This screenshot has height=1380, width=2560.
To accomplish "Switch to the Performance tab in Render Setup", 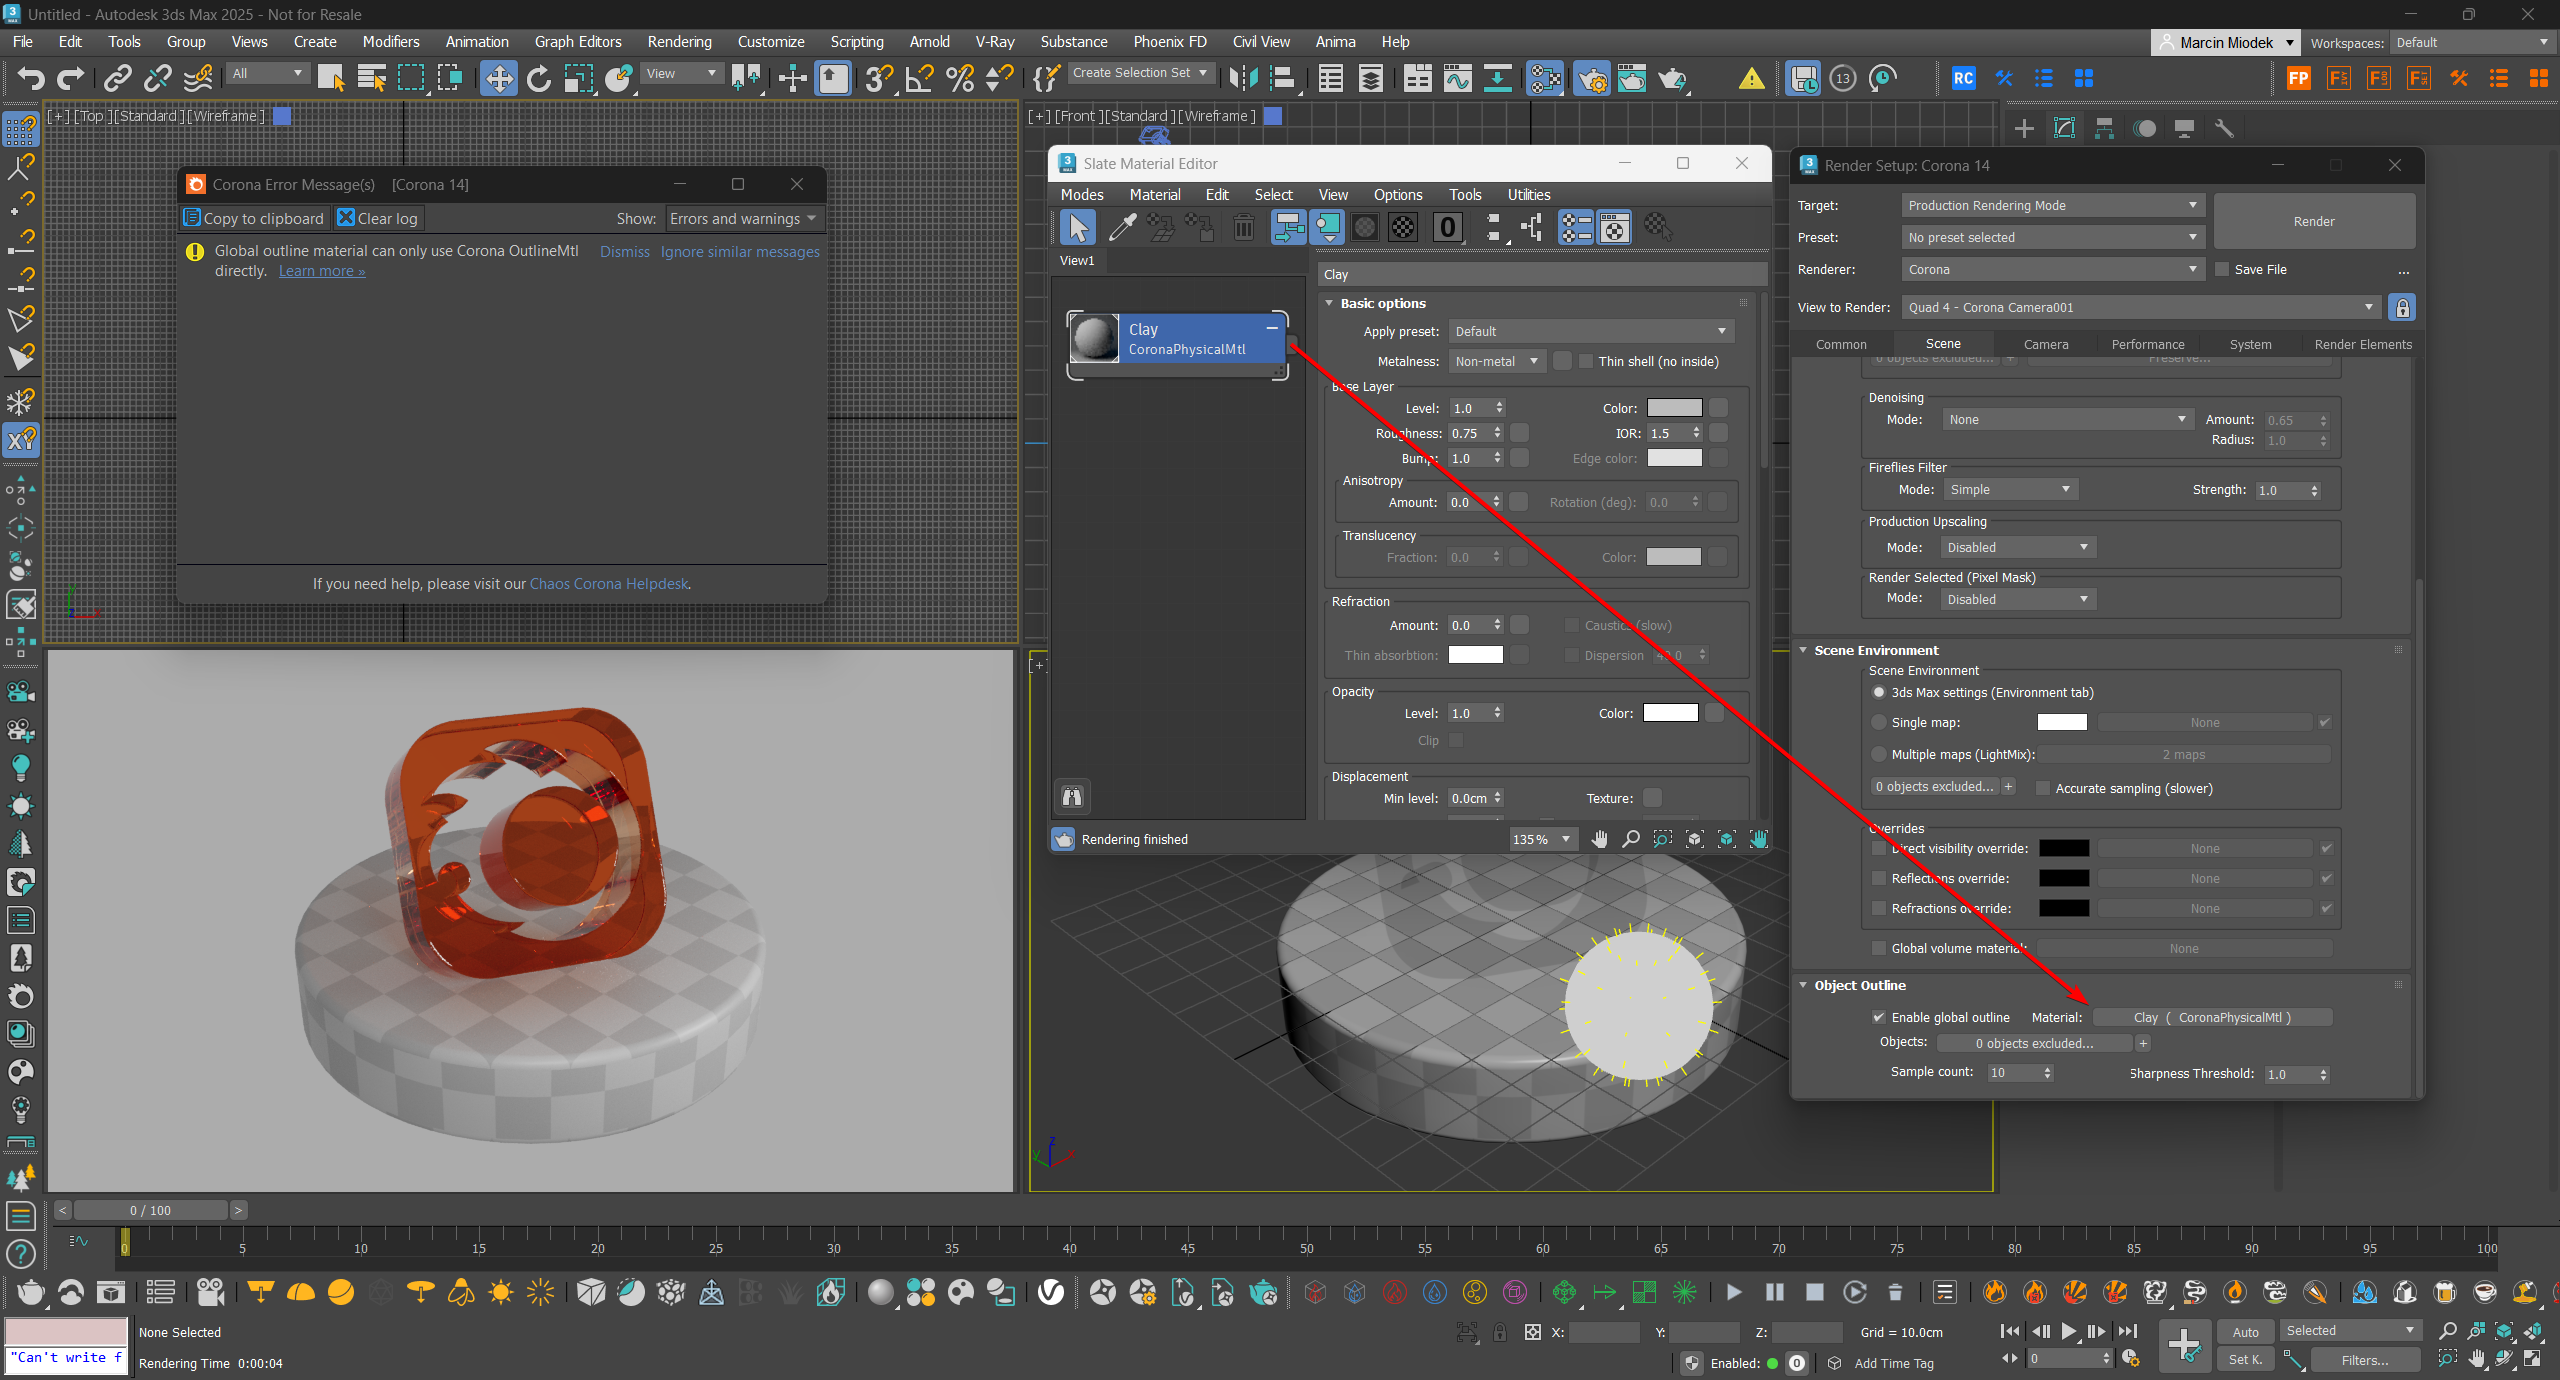I will click(2147, 344).
